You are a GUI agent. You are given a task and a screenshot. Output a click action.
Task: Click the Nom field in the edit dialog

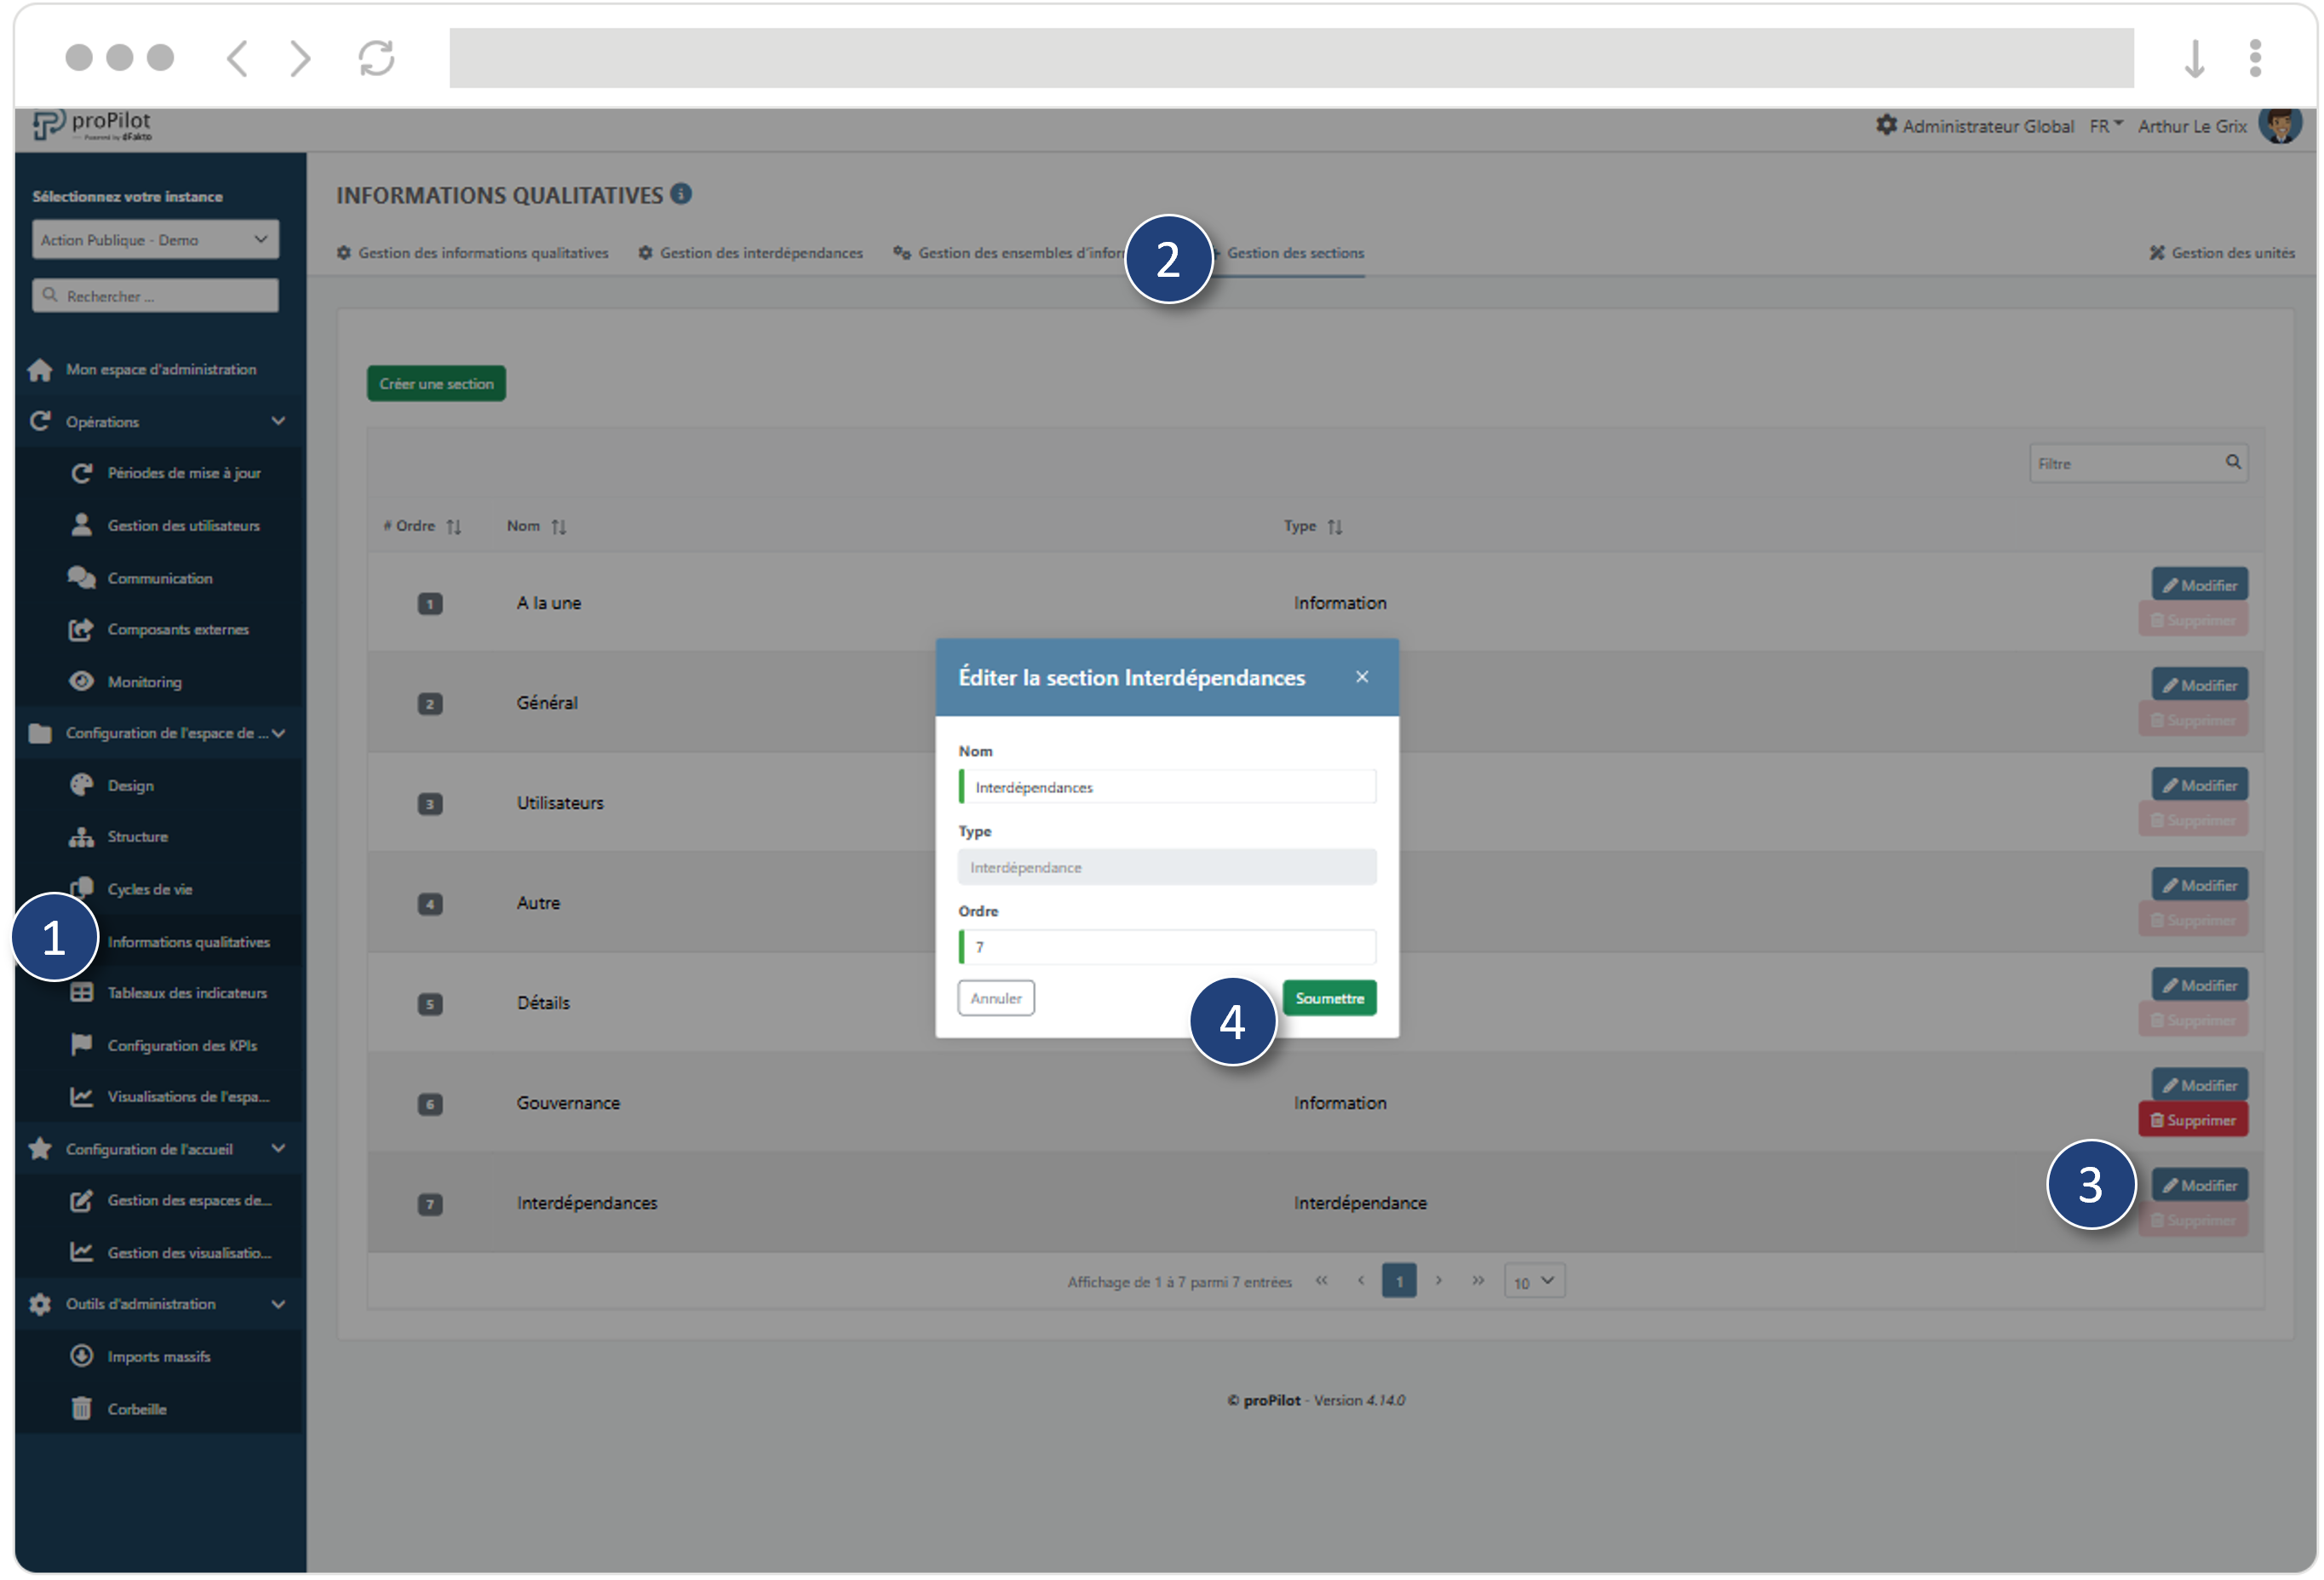pos(1167,787)
